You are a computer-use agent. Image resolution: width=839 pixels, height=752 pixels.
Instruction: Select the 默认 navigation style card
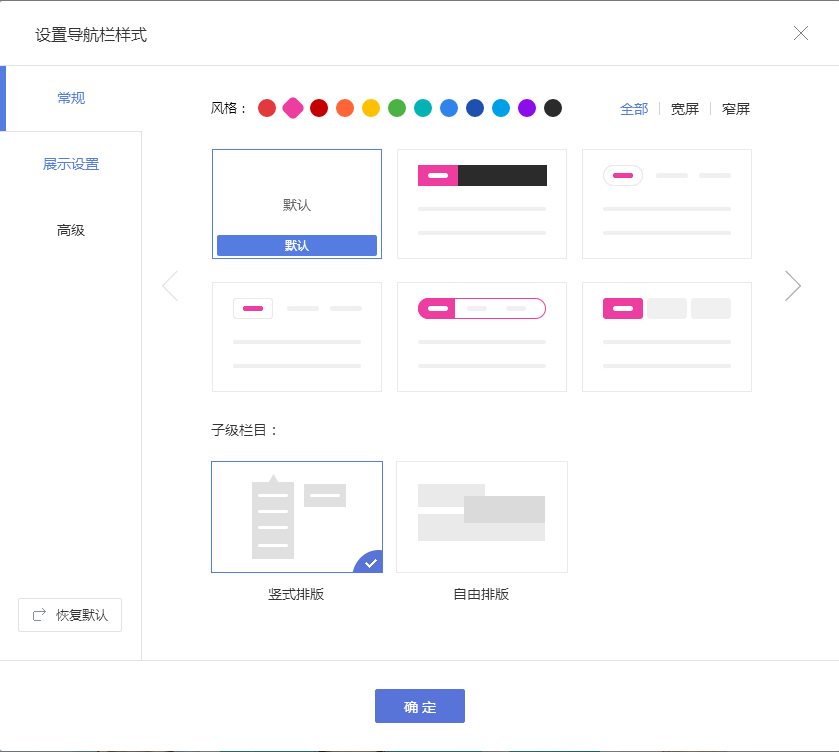click(297, 204)
